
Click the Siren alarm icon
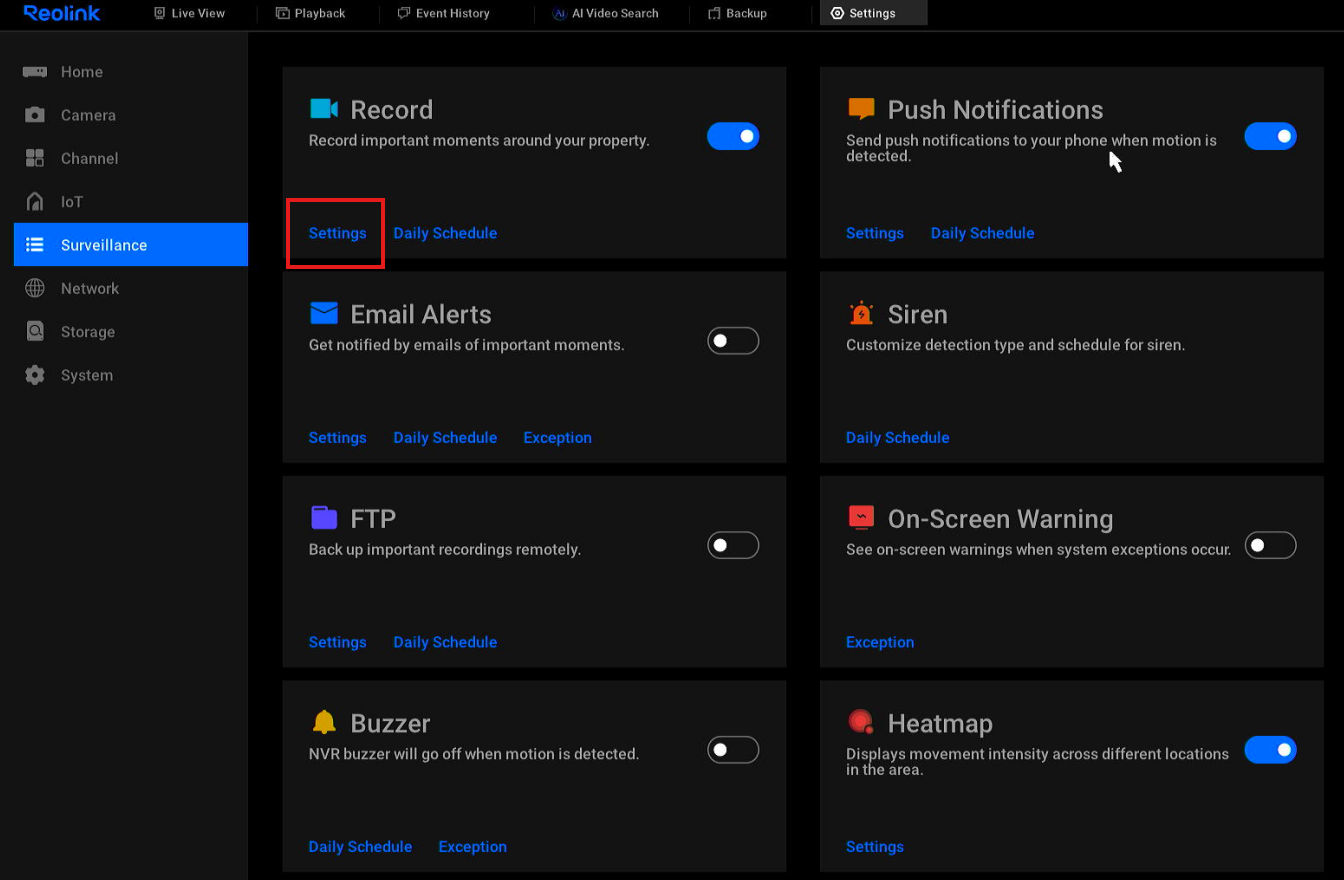tap(860, 314)
